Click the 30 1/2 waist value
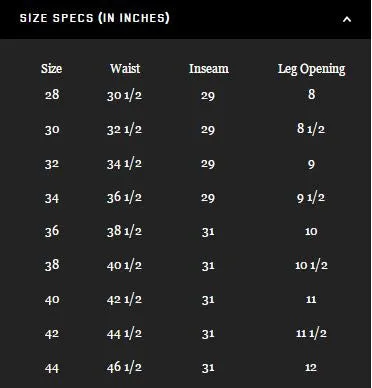The width and height of the screenshot is (372, 388). [x=124, y=96]
